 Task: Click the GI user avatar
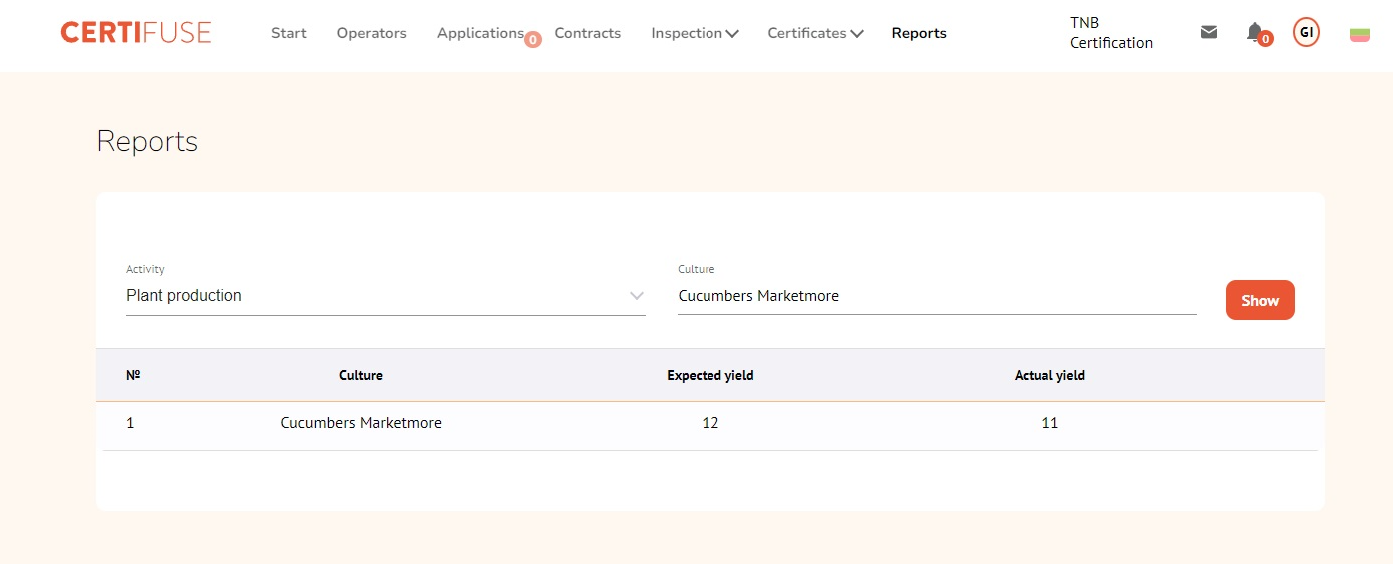(x=1306, y=32)
